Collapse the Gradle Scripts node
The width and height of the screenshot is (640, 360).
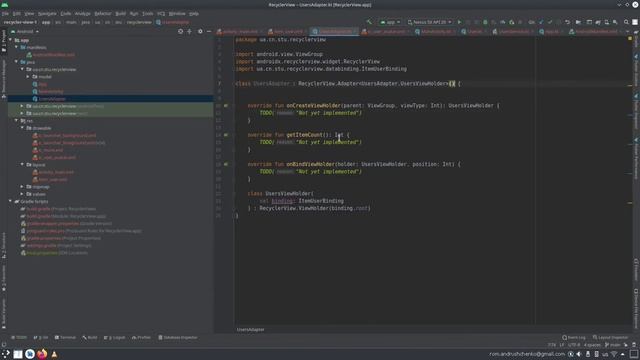point(11,201)
